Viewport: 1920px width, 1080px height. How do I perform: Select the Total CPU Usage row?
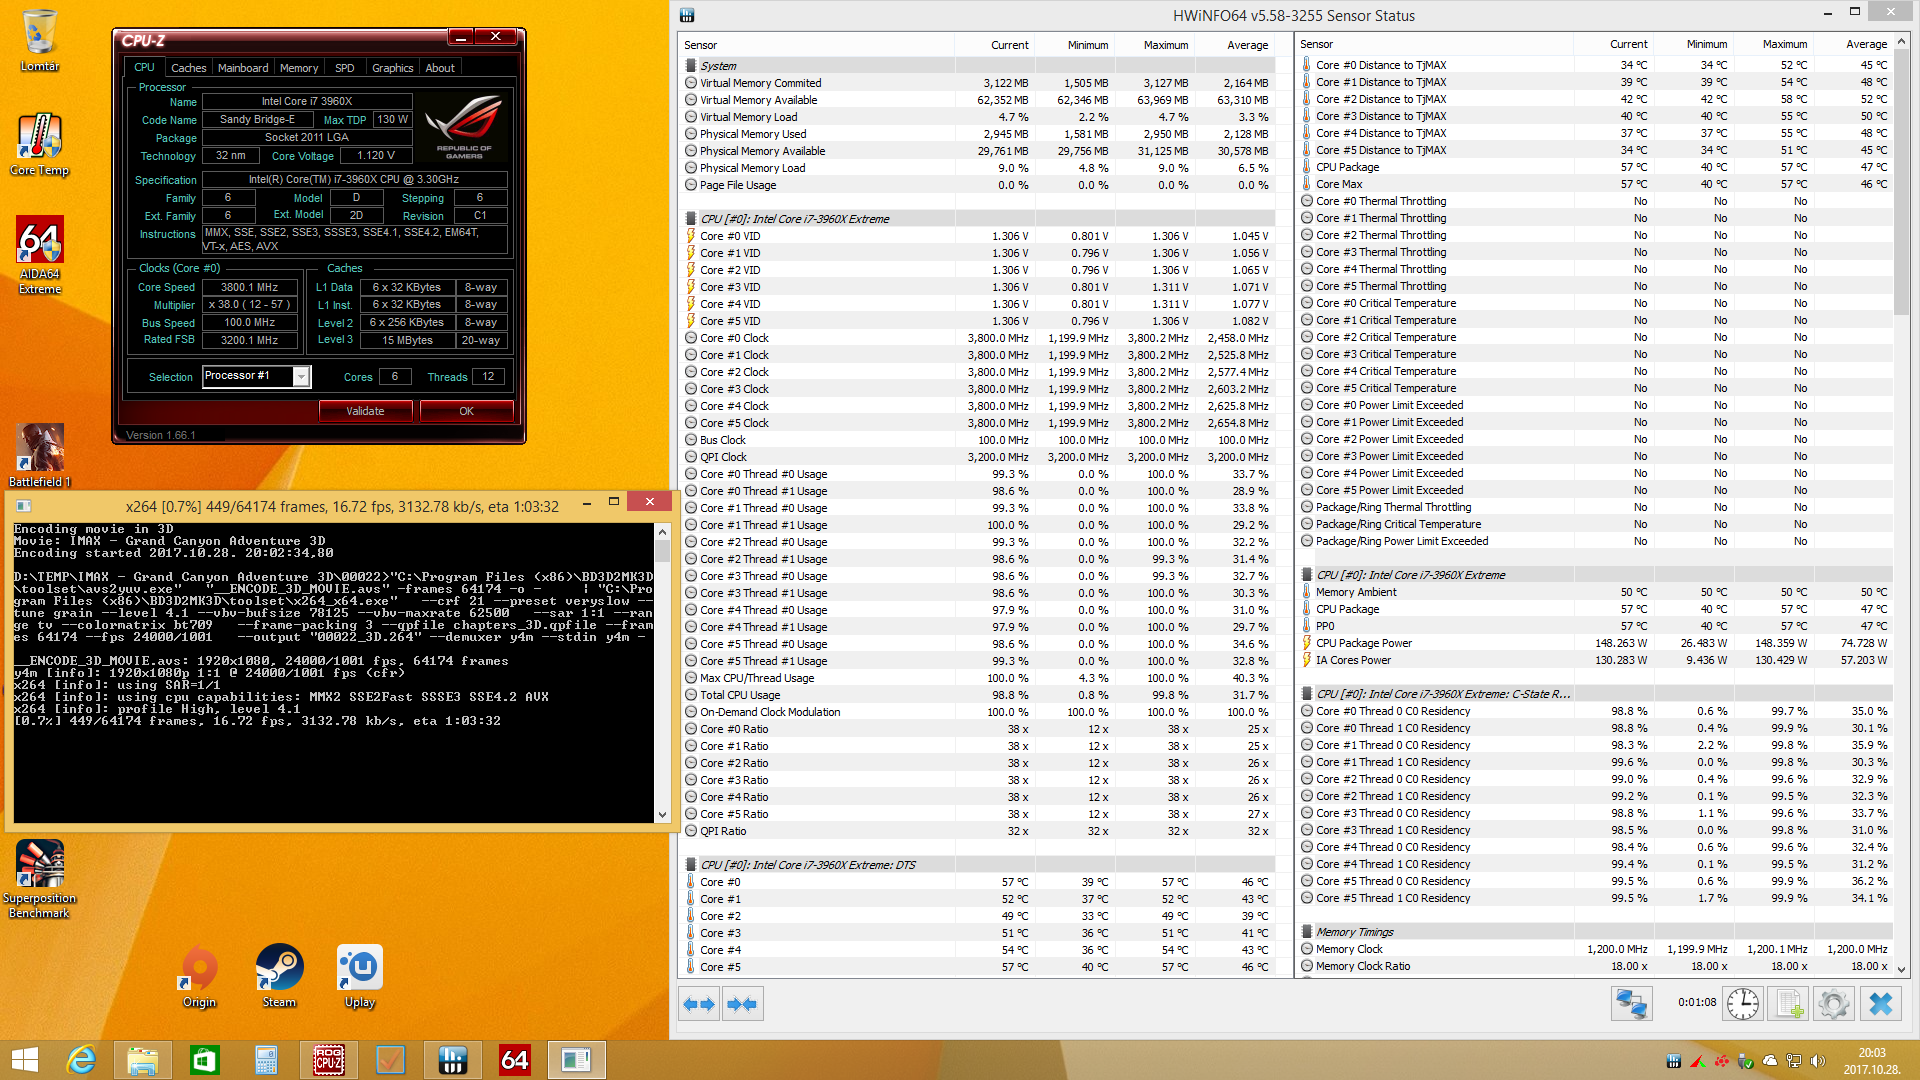[978, 695]
